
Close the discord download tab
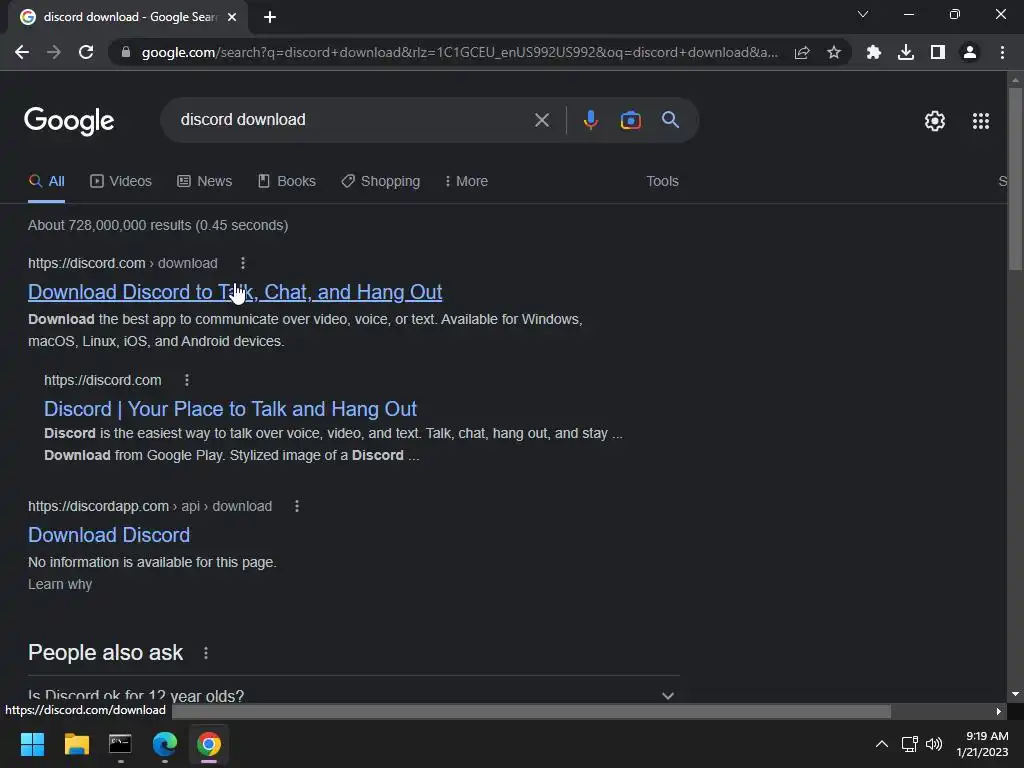tap(232, 17)
